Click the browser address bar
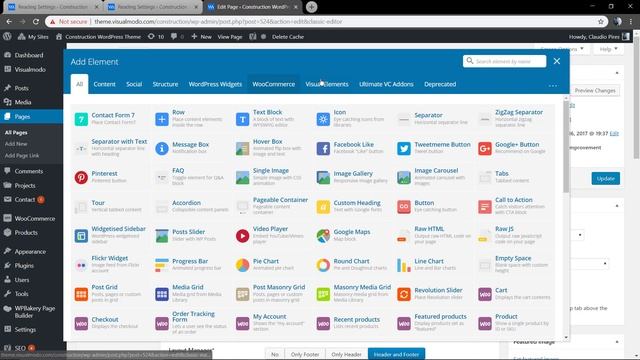This screenshot has width=640, height=360. coord(327,22)
